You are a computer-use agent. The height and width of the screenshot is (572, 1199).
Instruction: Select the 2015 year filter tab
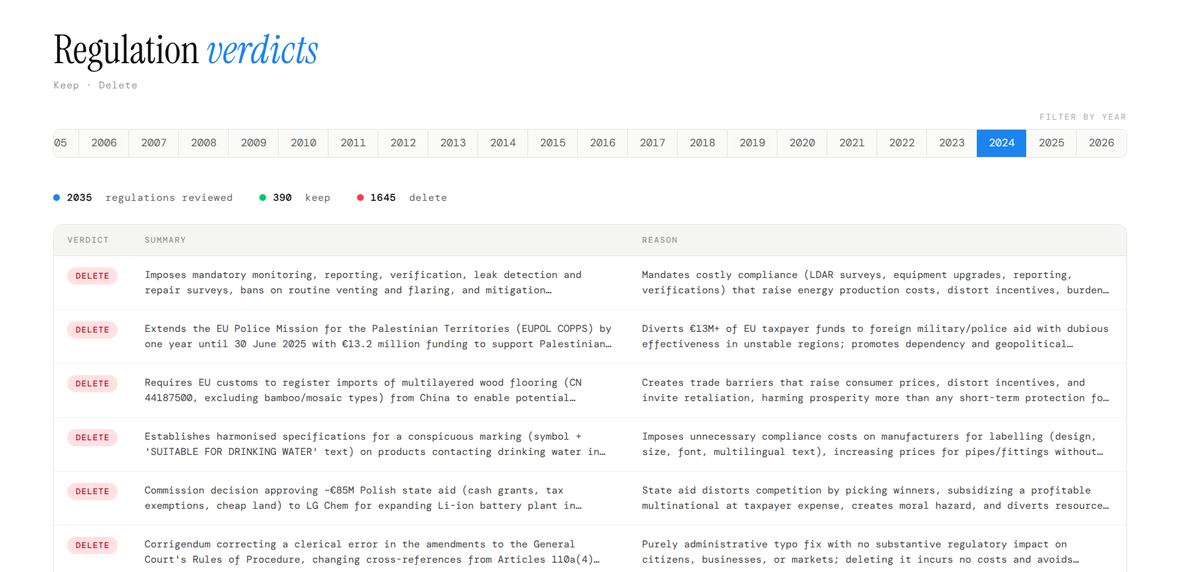[553, 143]
